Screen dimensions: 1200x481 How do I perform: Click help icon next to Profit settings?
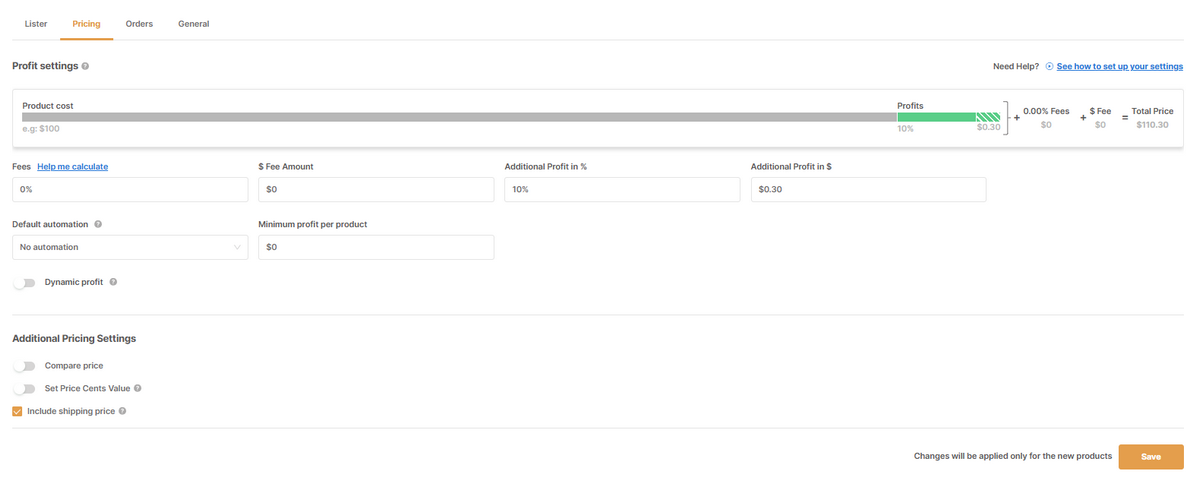pos(85,67)
